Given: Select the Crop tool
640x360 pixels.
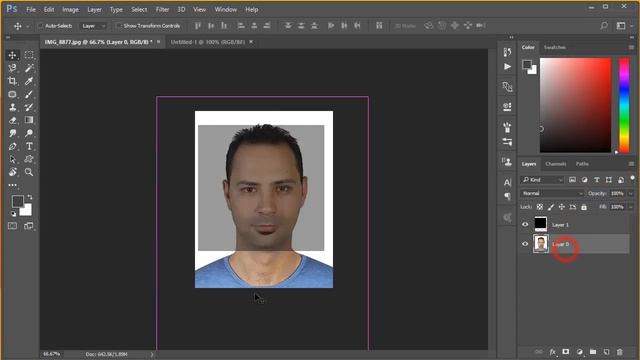Looking at the screenshot, I should tap(12, 81).
